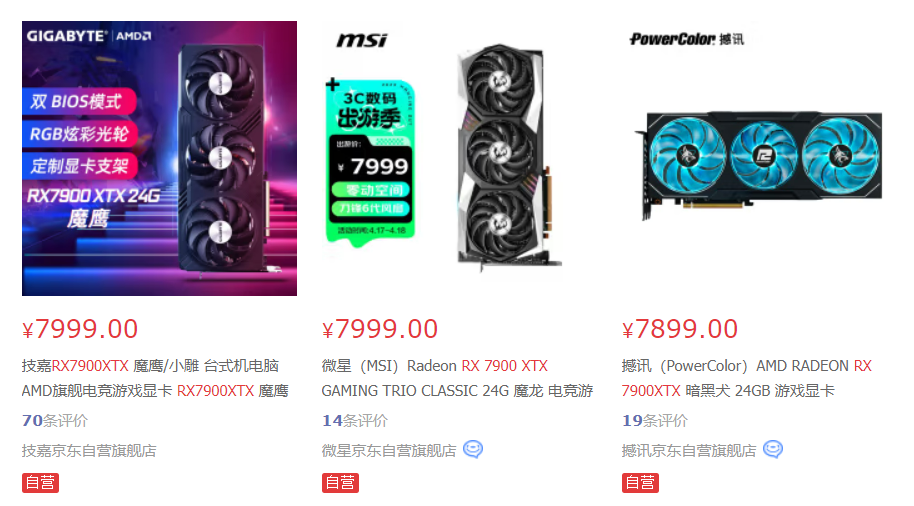Screen dimensions: 914x506
Task: Click the 自营 badge under the PowerColor listing
Action: (640, 483)
